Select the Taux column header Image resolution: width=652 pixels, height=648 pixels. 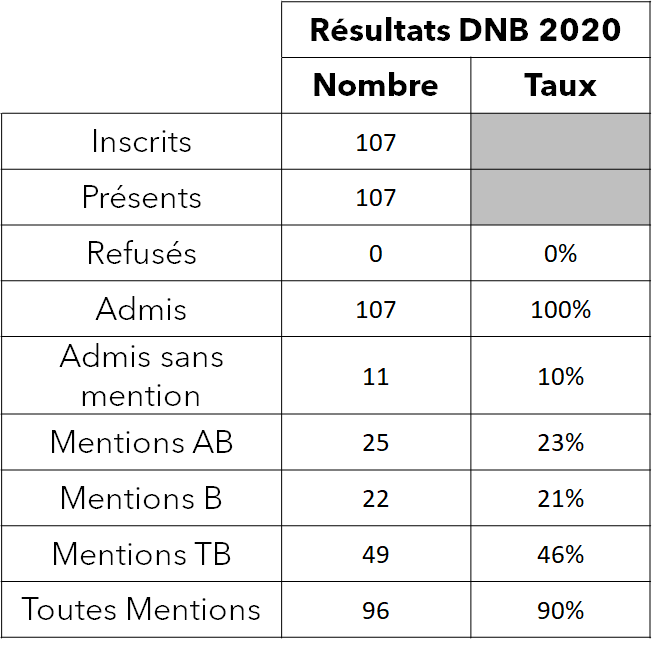pyautogui.click(x=560, y=85)
